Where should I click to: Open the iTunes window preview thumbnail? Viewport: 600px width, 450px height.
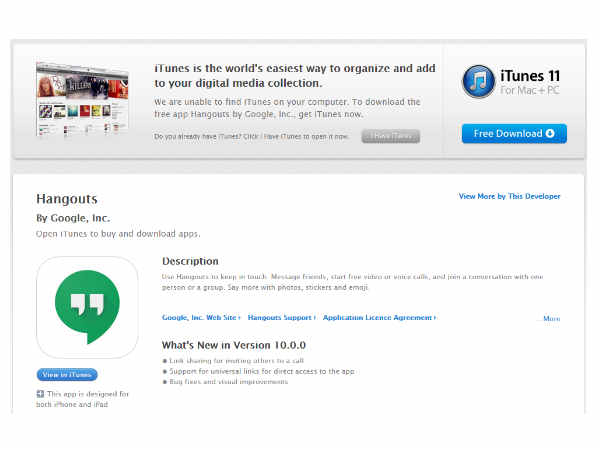tap(82, 99)
